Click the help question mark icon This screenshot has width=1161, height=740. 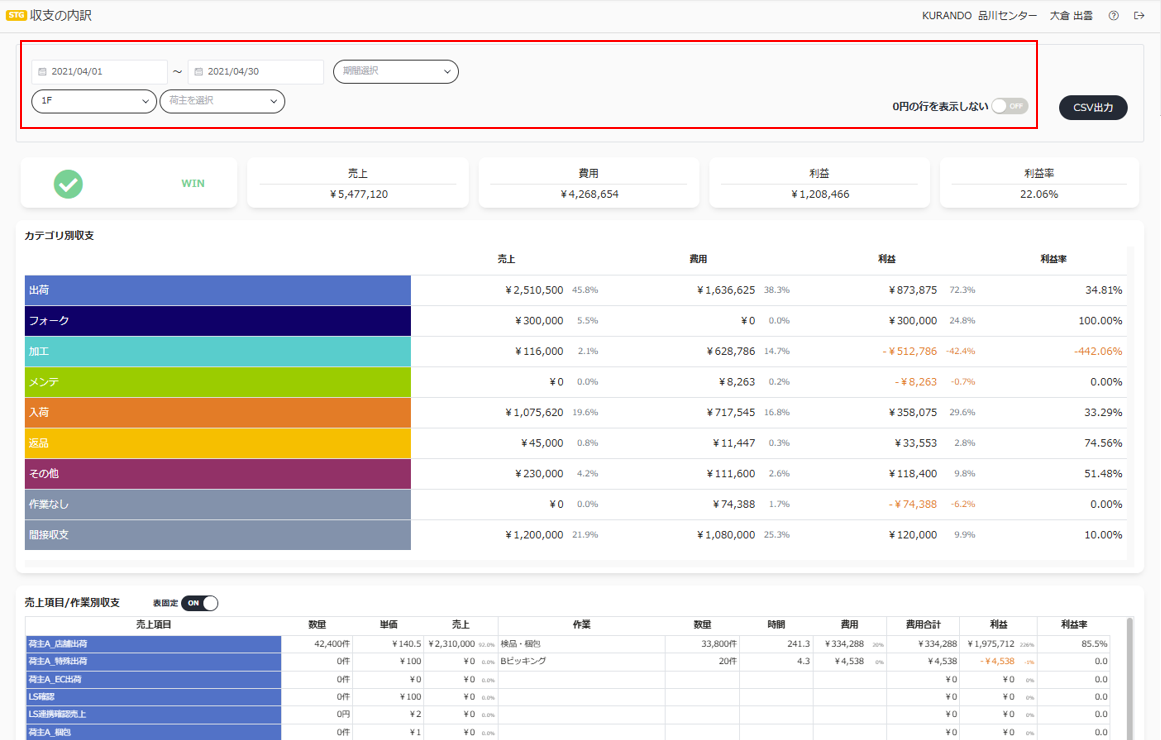pyautogui.click(x=1113, y=16)
